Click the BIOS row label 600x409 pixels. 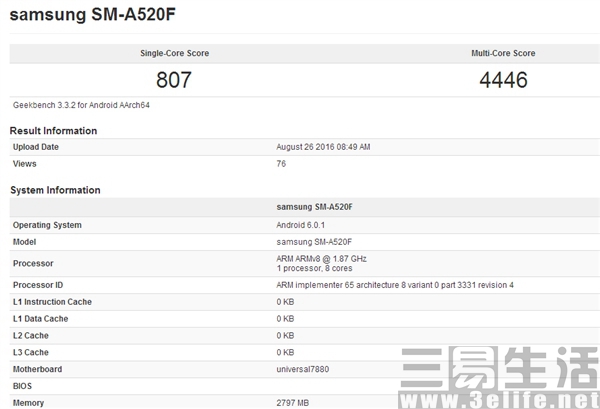pyautogui.click(x=22, y=386)
